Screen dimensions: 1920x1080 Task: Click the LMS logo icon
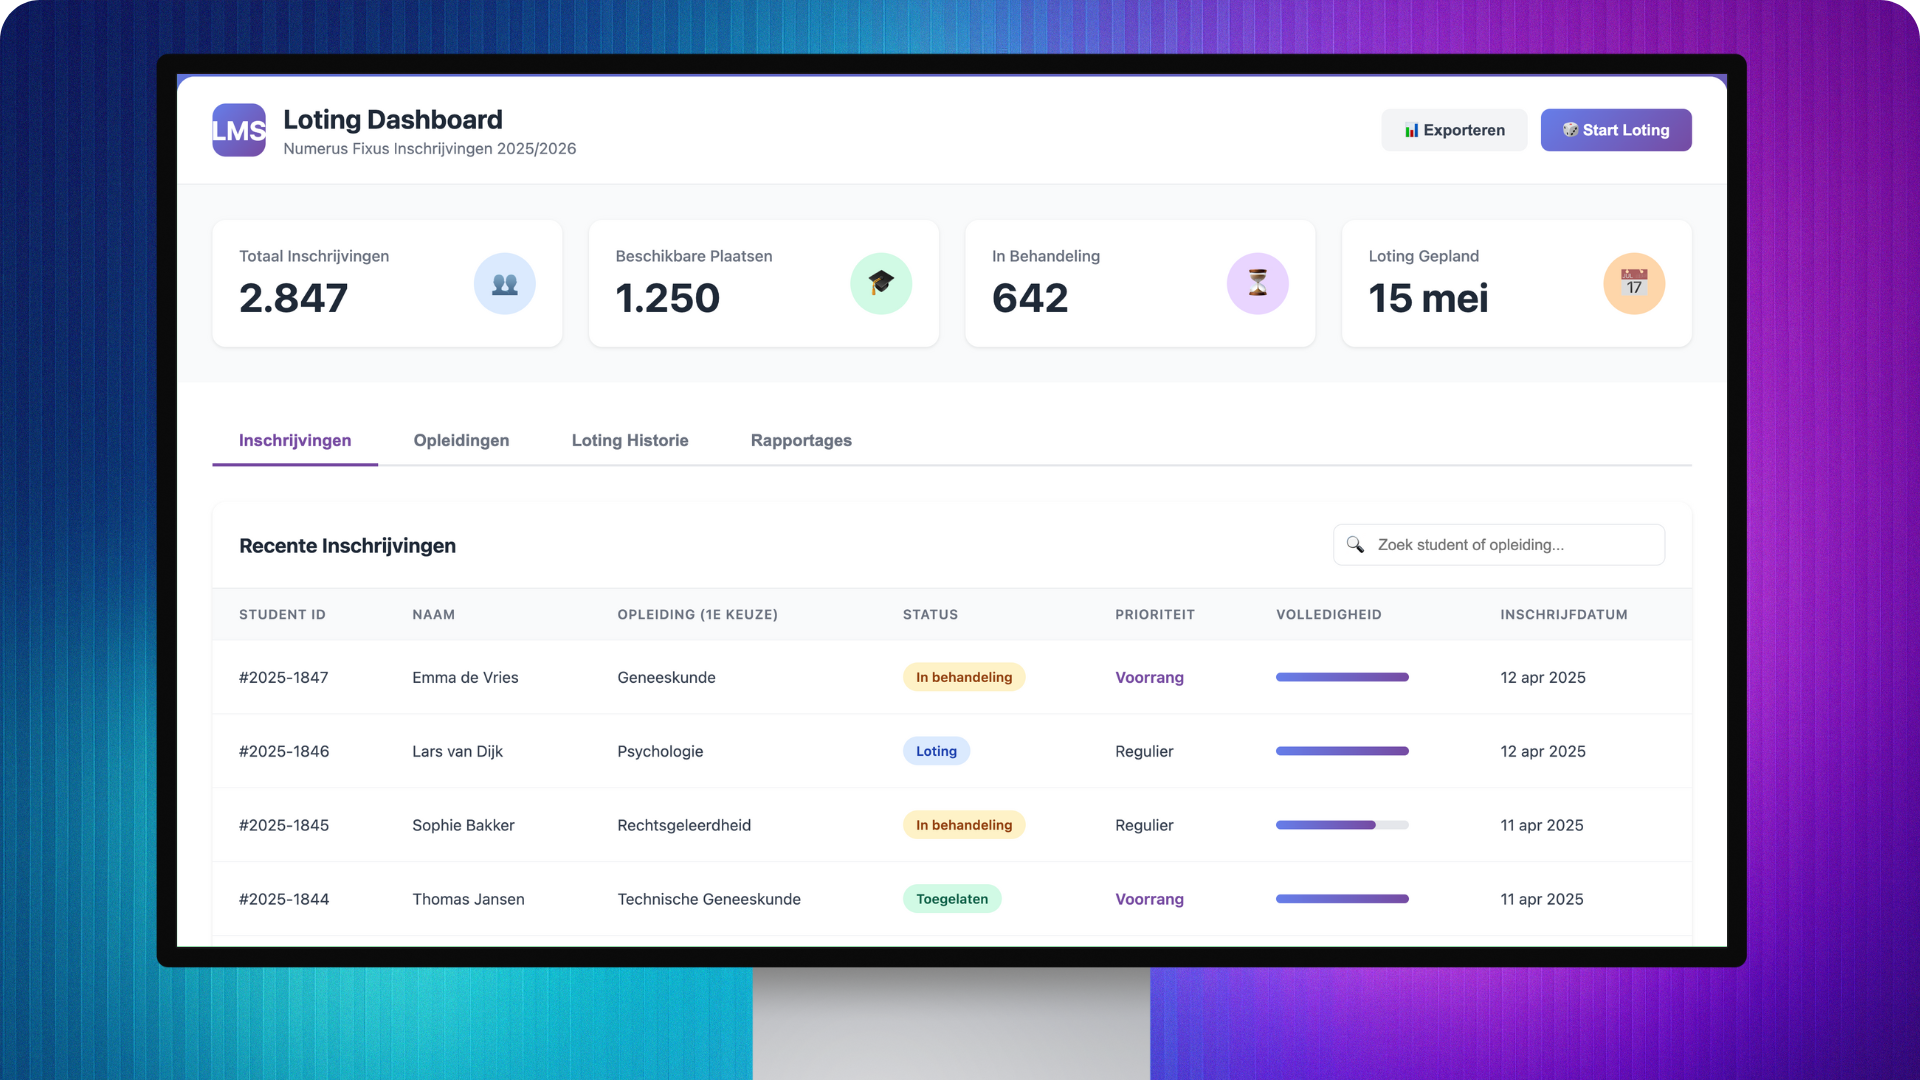pyautogui.click(x=238, y=130)
